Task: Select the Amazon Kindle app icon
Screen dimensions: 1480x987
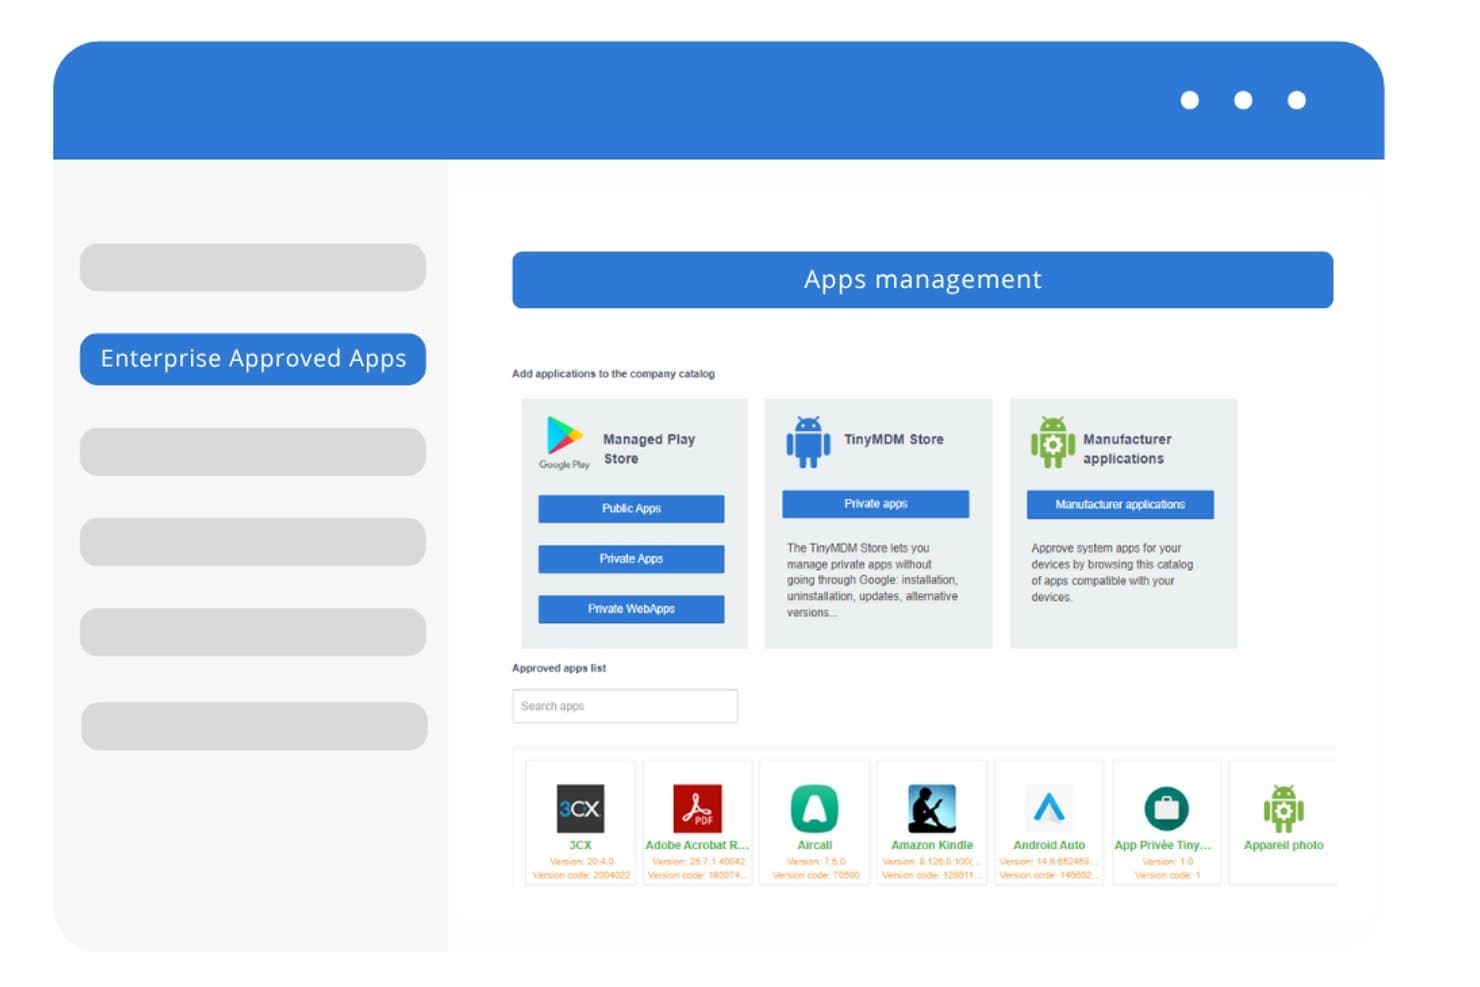Action: [932, 809]
